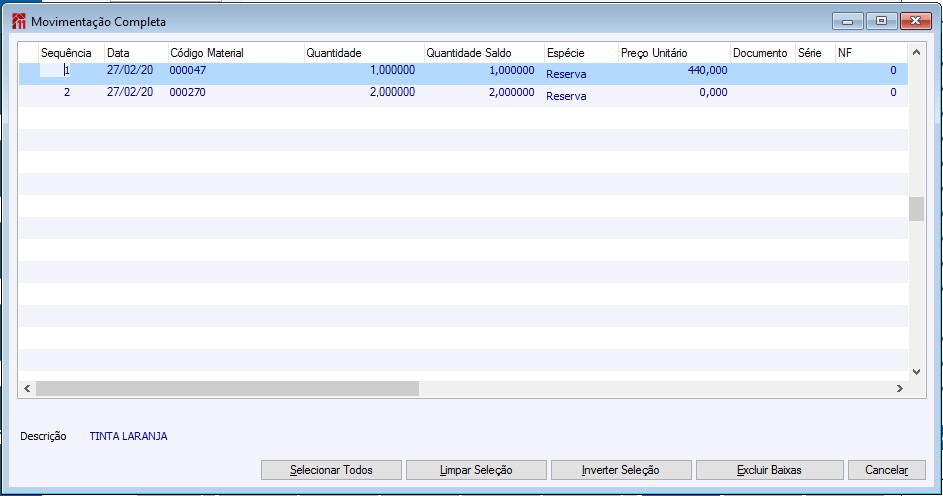This screenshot has width=943, height=496.
Task: Click the vertical scrollbar up arrow
Action: coord(916,52)
